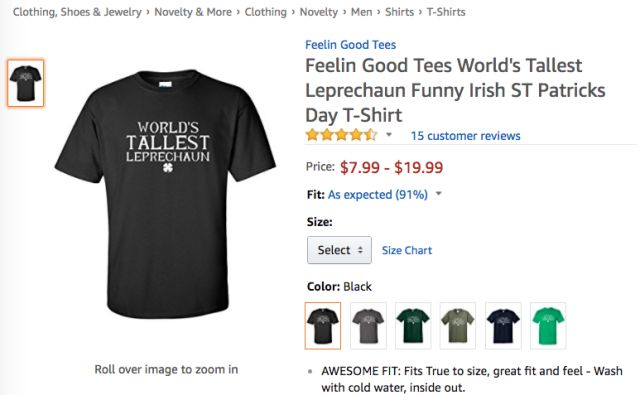Open the Novelty & More breadcrumb
This screenshot has height=395, width=640.
[193, 12]
